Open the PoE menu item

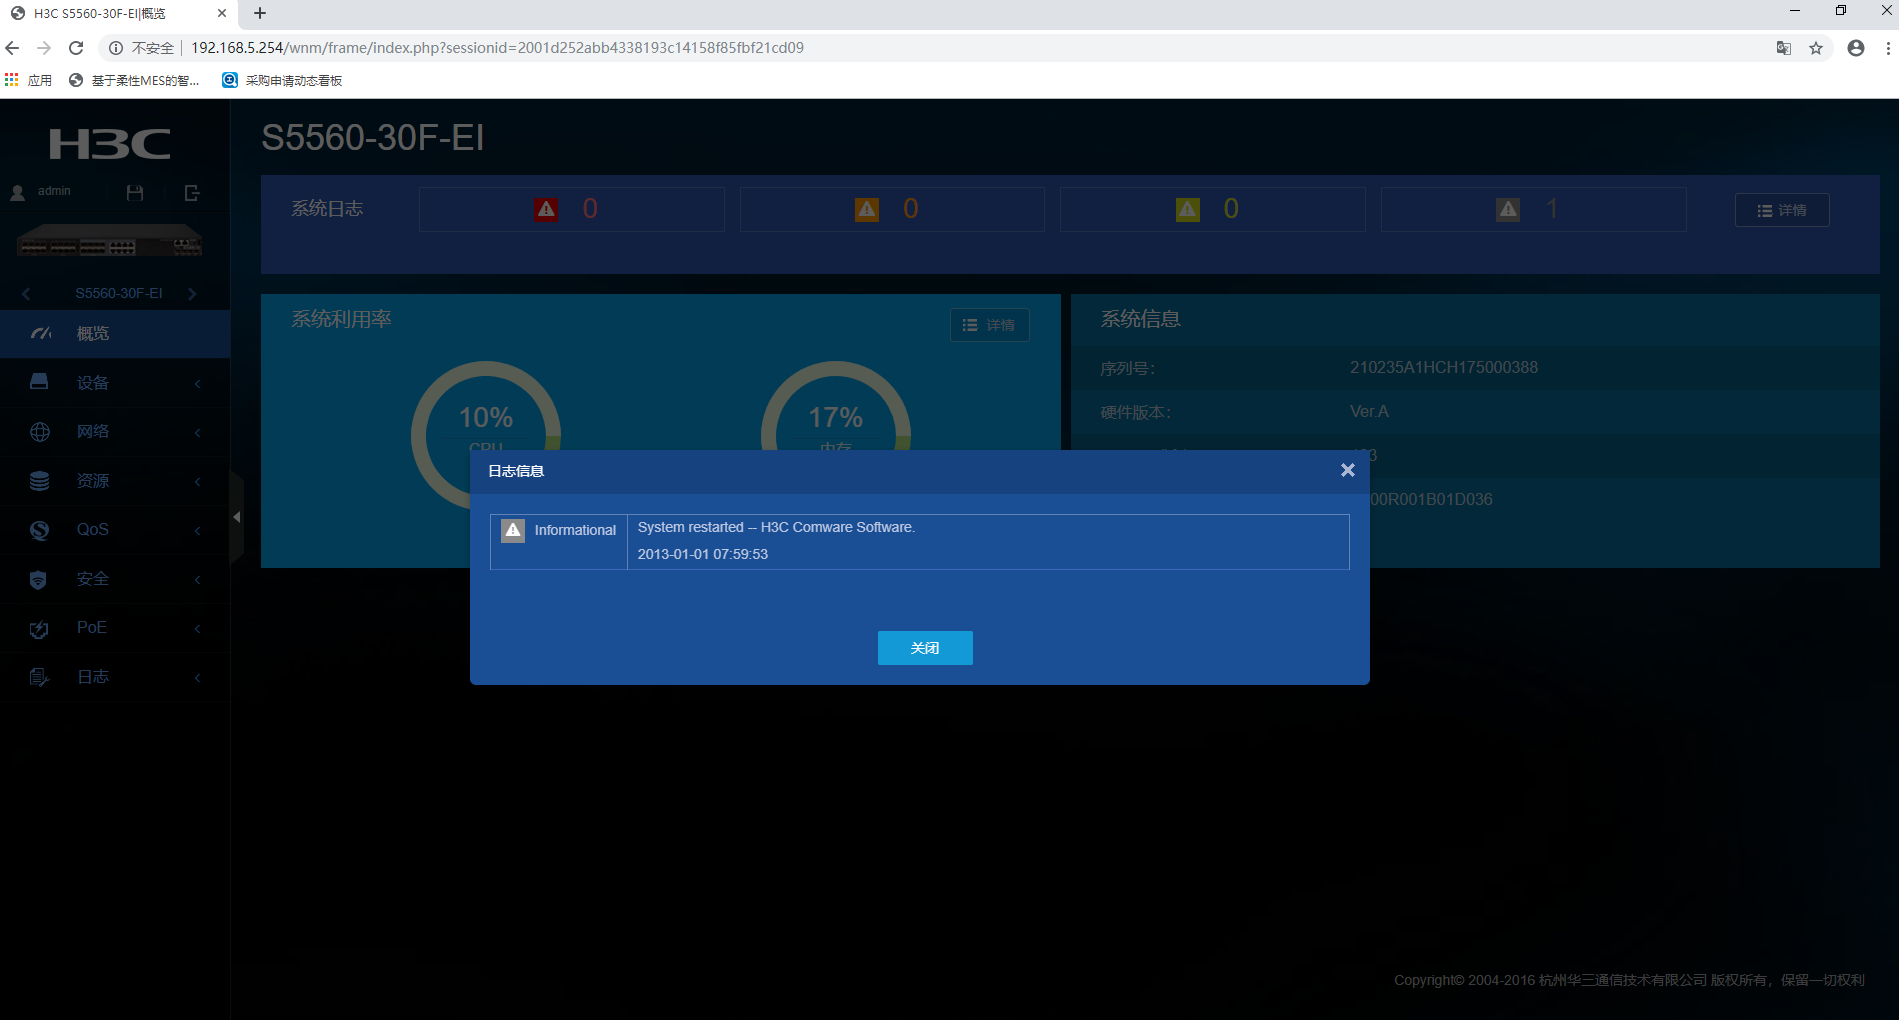pos(115,628)
